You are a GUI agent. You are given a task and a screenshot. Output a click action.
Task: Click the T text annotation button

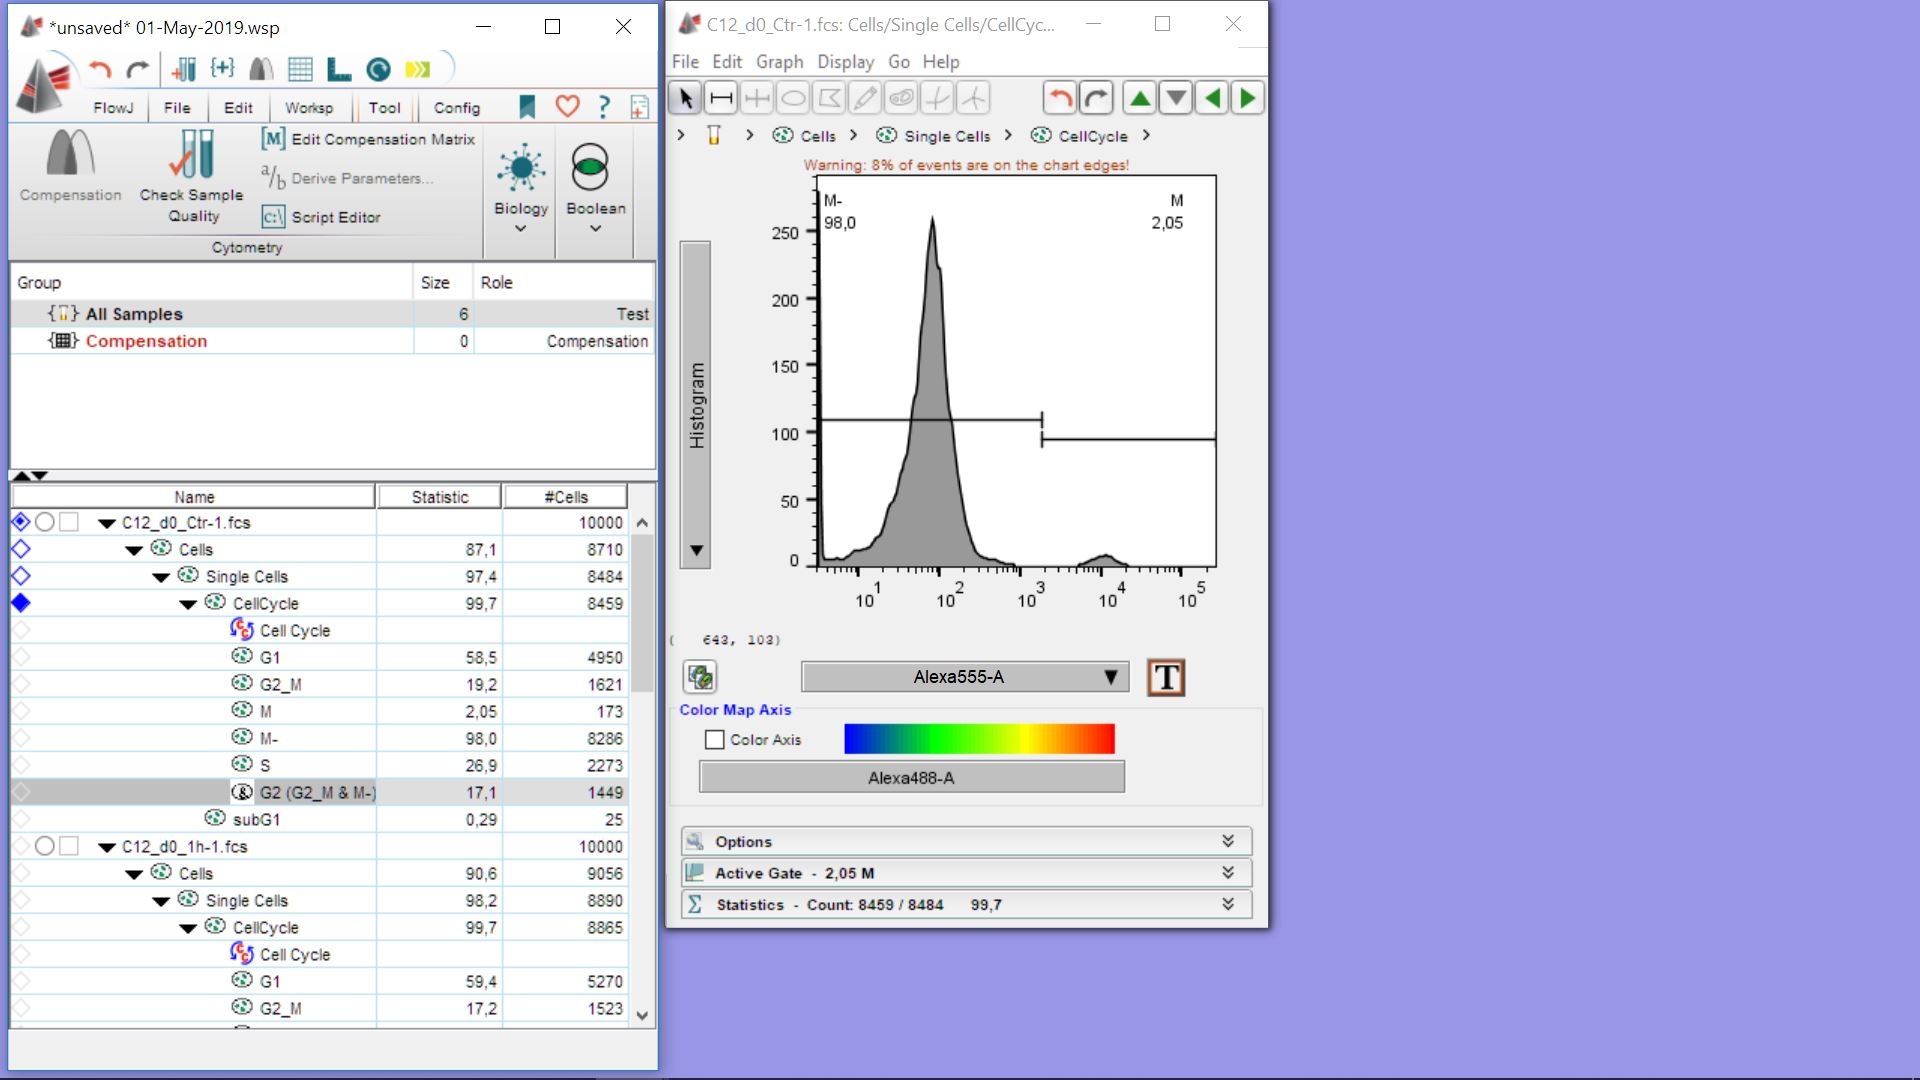tap(1165, 677)
